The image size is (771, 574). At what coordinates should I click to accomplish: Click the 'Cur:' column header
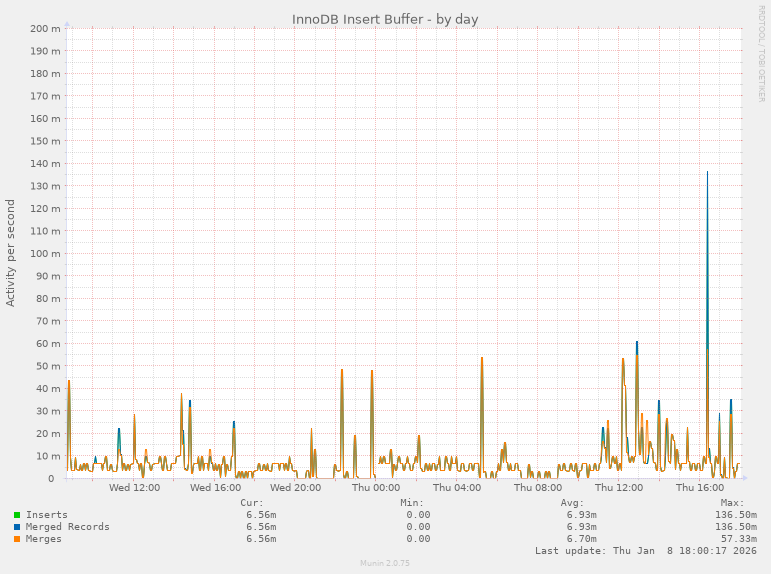(252, 503)
